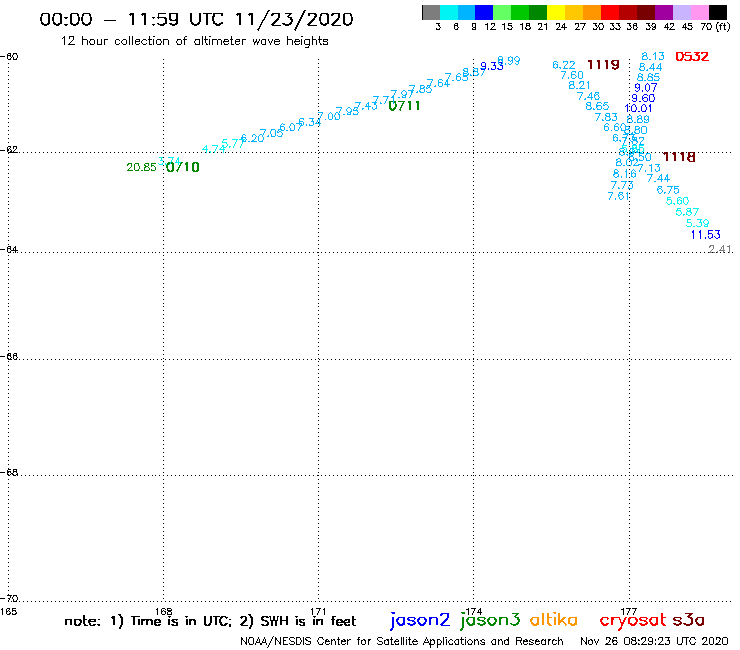
Task: Click the Nov 26 08:29:23 timestamp
Action: pyautogui.click(x=654, y=642)
